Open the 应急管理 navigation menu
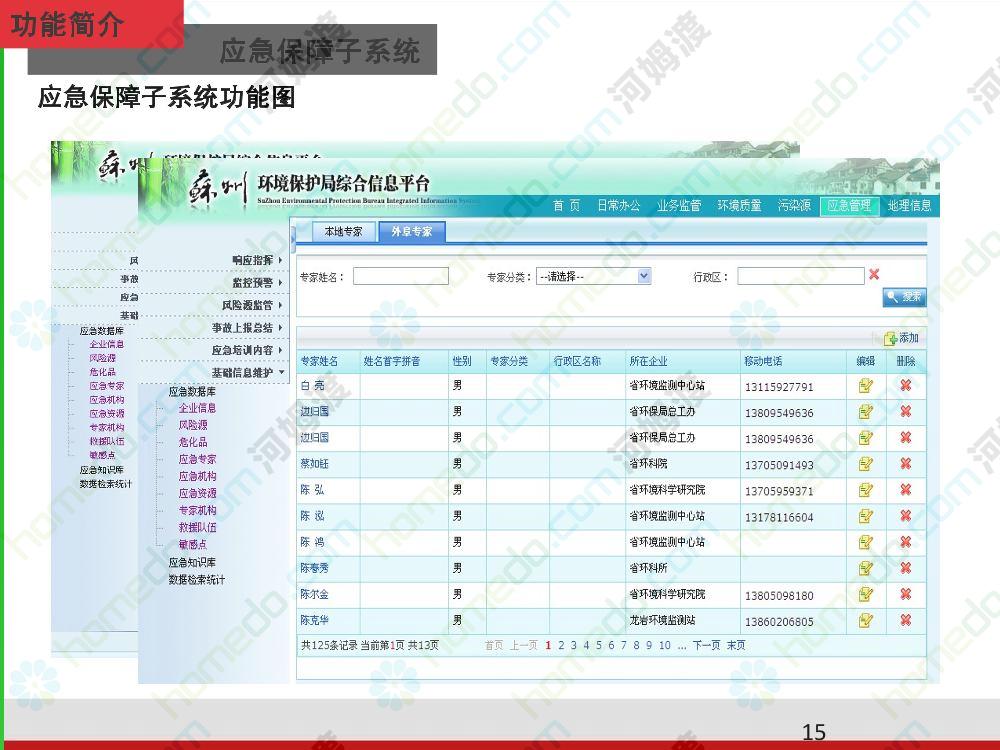 (x=848, y=206)
